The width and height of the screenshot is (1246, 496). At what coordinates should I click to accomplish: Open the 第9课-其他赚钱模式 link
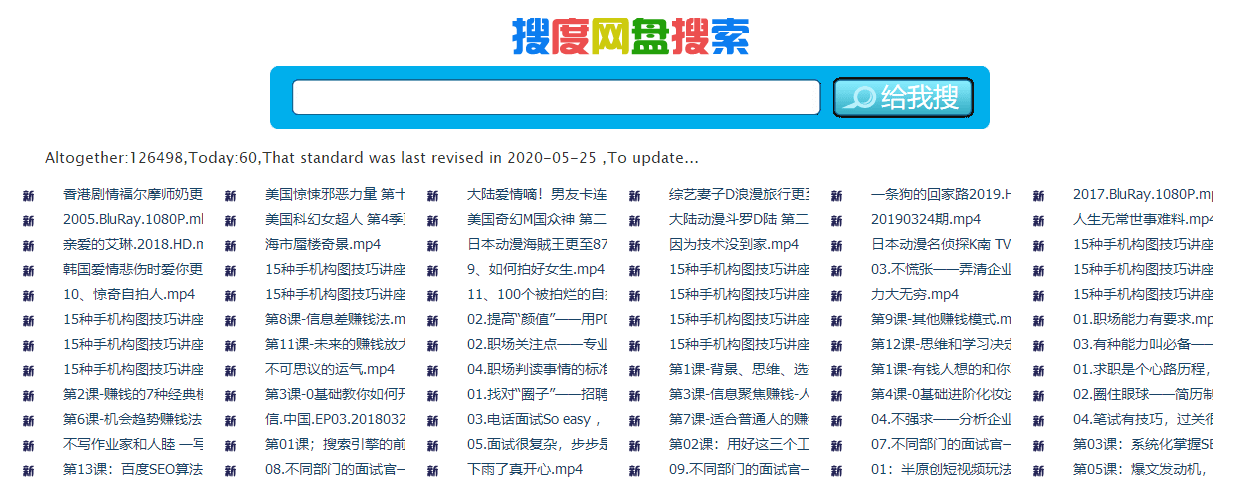pyautogui.click(x=941, y=319)
